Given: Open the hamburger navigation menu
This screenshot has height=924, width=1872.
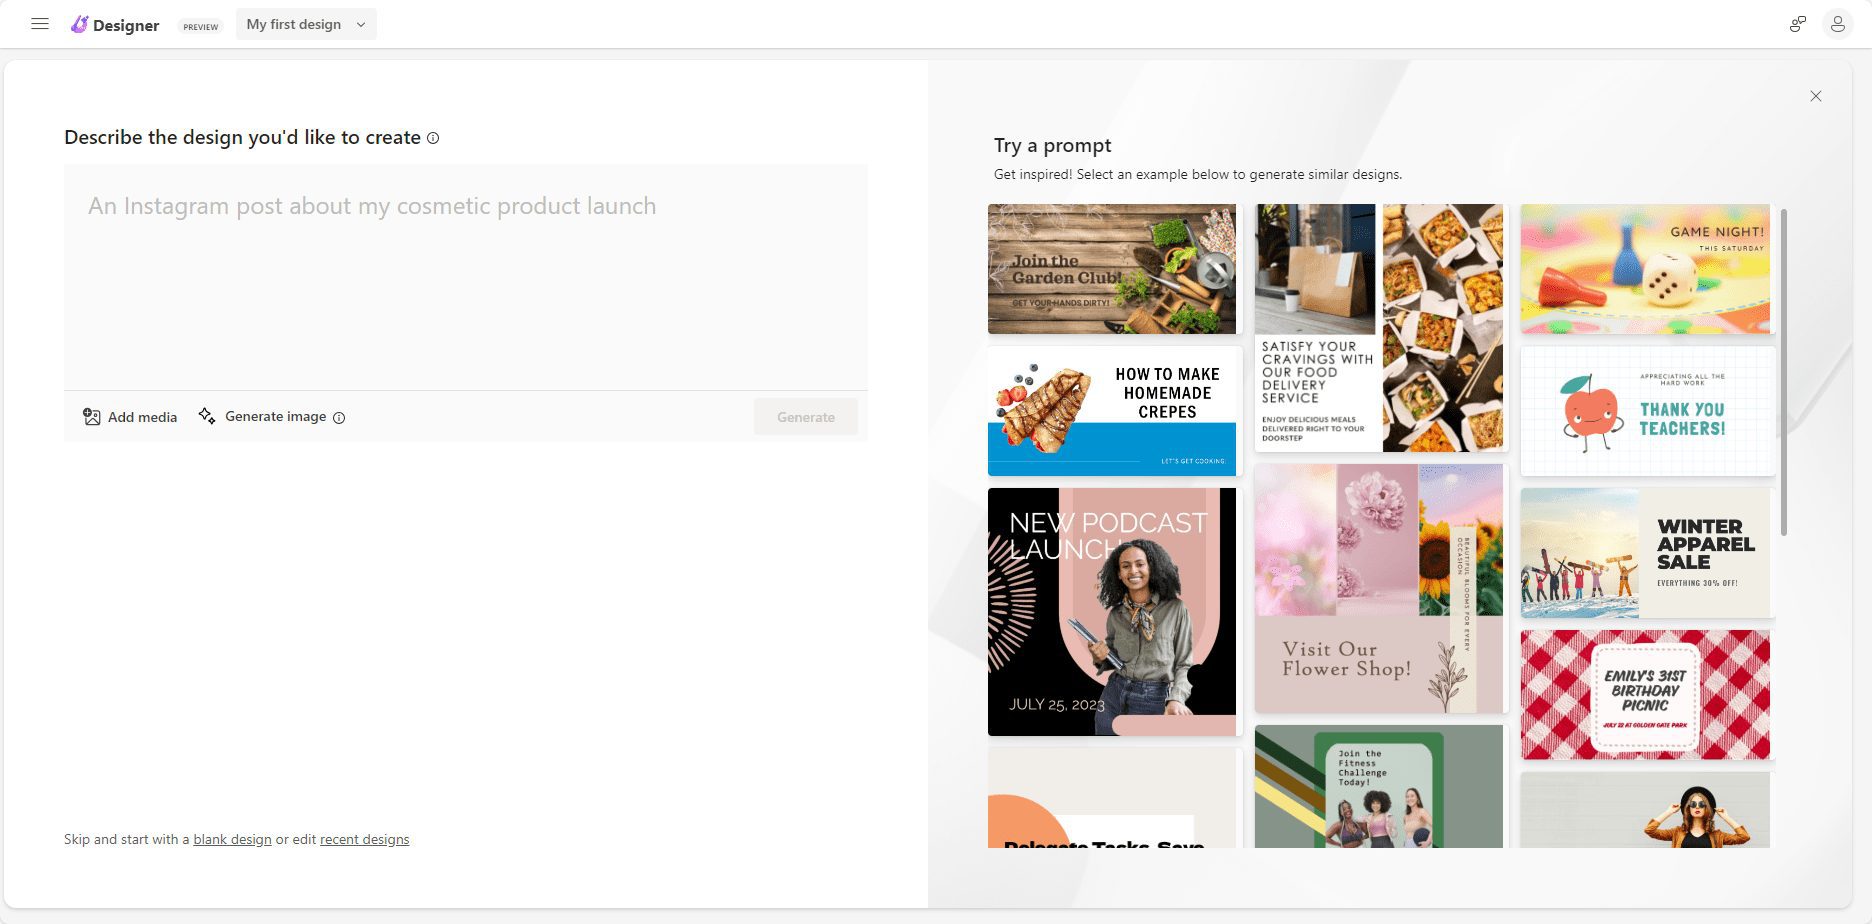Looking at the screenshot, I should click(x=40, y=24).
